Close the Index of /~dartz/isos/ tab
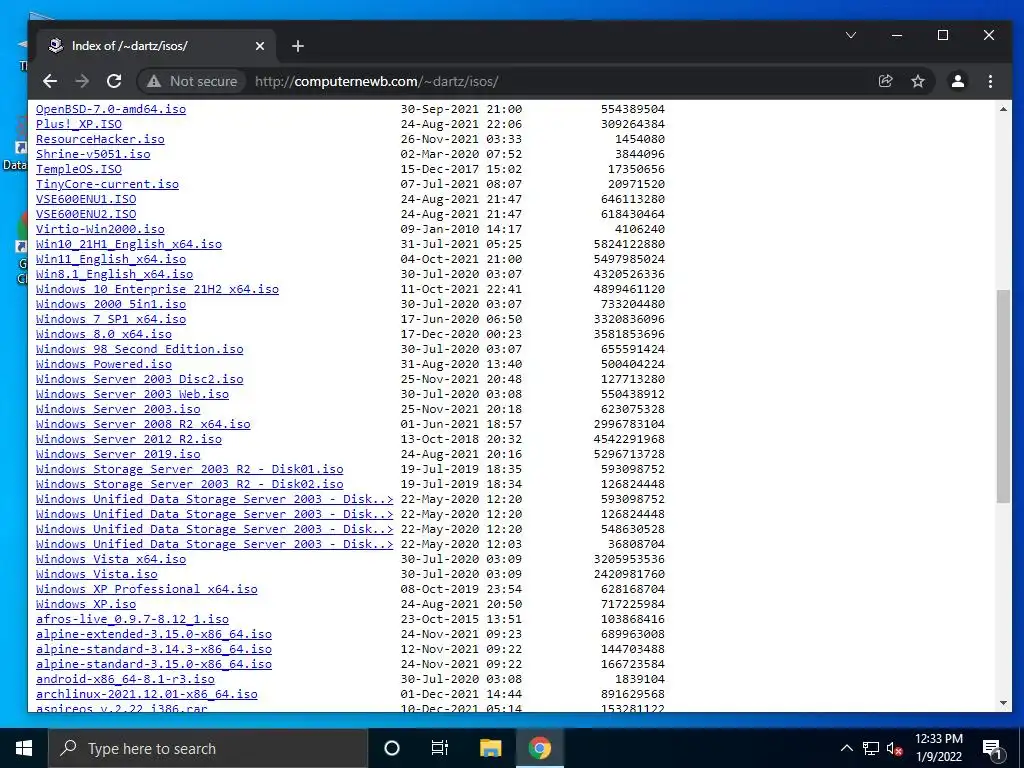Viewport: 1024px width, 768px height. tap(260, 46)
